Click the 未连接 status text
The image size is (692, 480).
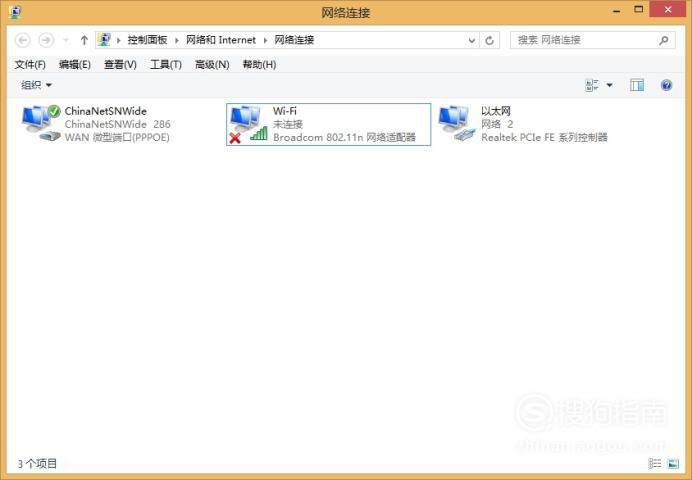click(x=288, y=124)
